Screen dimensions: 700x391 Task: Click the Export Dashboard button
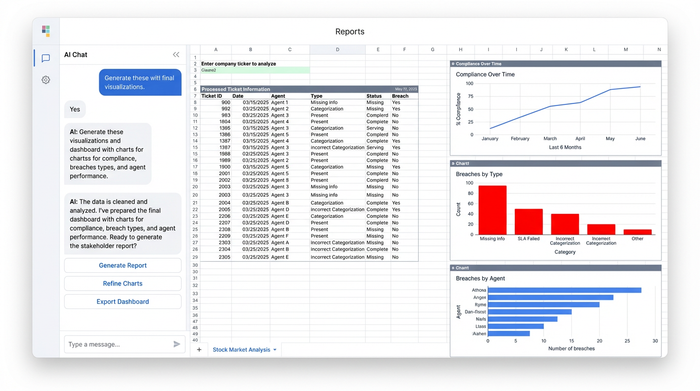coord(123,302)
